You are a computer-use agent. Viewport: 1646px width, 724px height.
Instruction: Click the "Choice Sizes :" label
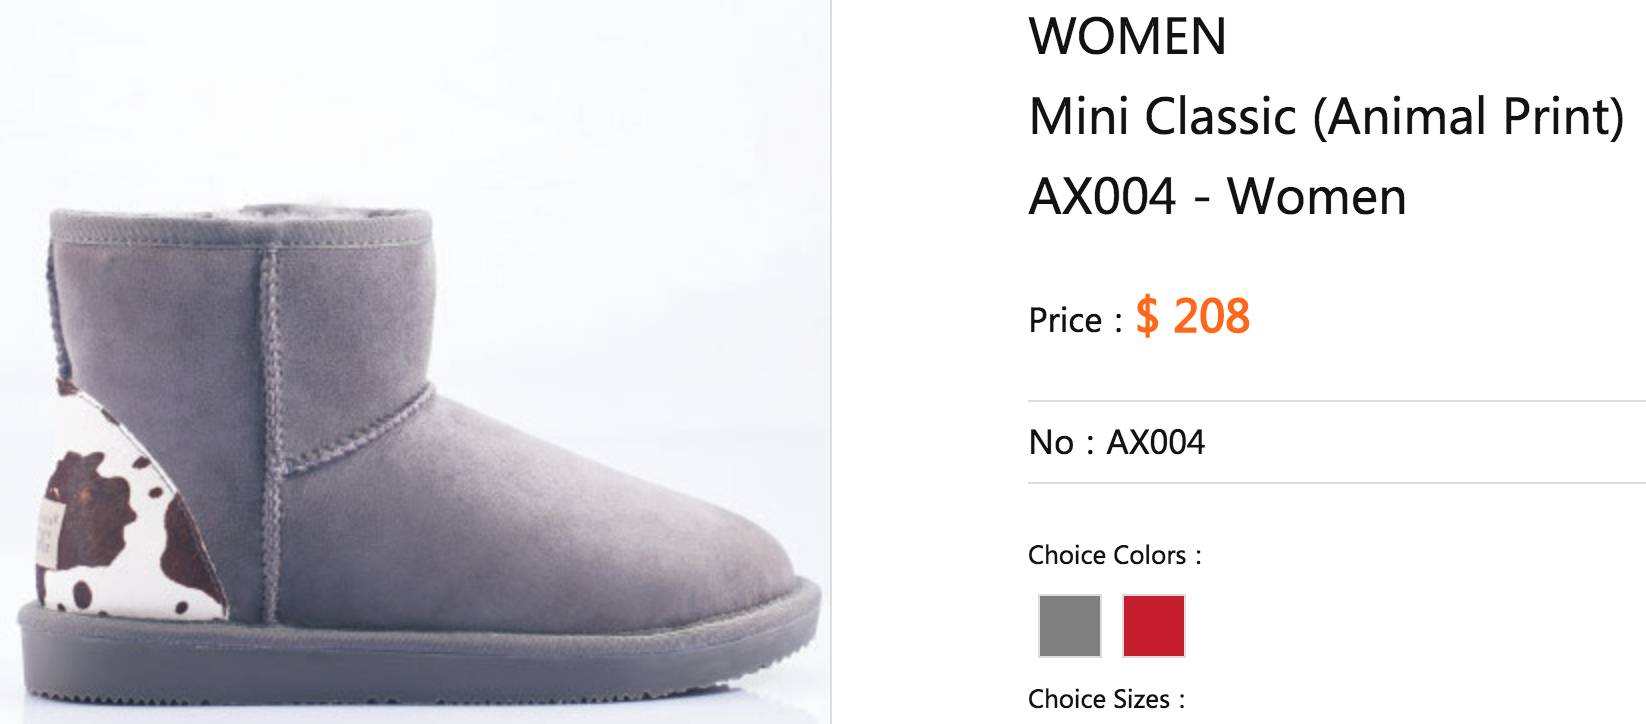tap(1106, 699)
